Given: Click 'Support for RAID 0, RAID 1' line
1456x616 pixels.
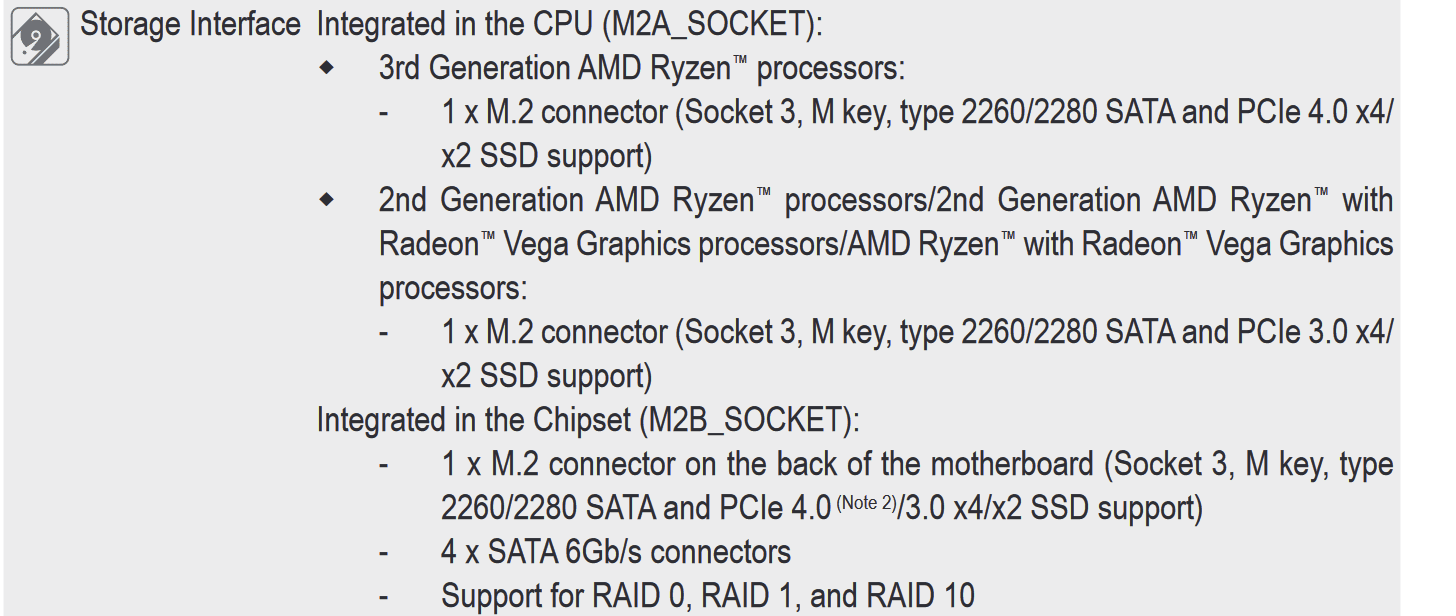Looking at the screenshot, I should tap(708, 596).
